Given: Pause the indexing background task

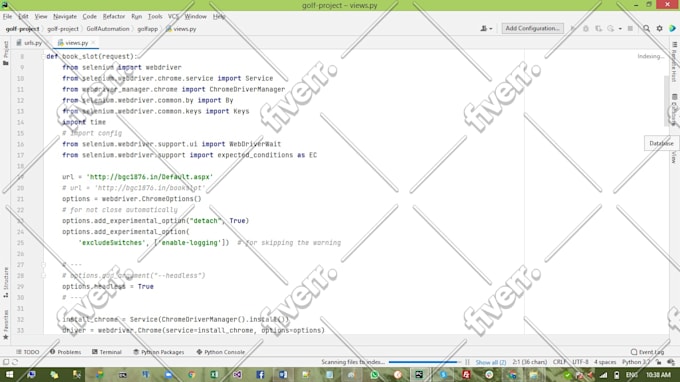Looking at the screenshot, I should [x=467, y=362].
